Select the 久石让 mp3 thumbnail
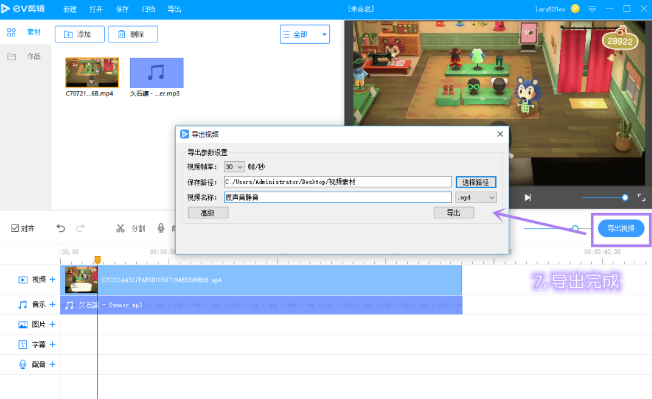 (x=156, y=73)
